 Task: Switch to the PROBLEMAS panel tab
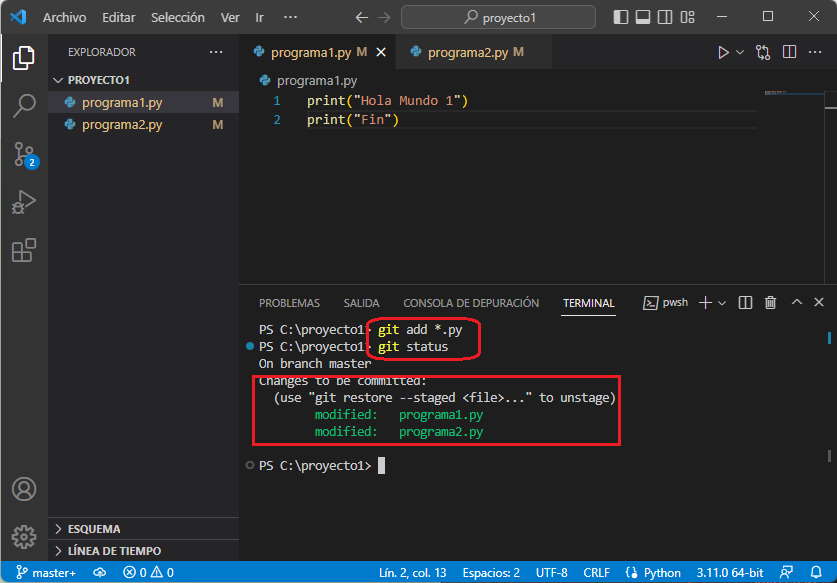coord(289,303)
